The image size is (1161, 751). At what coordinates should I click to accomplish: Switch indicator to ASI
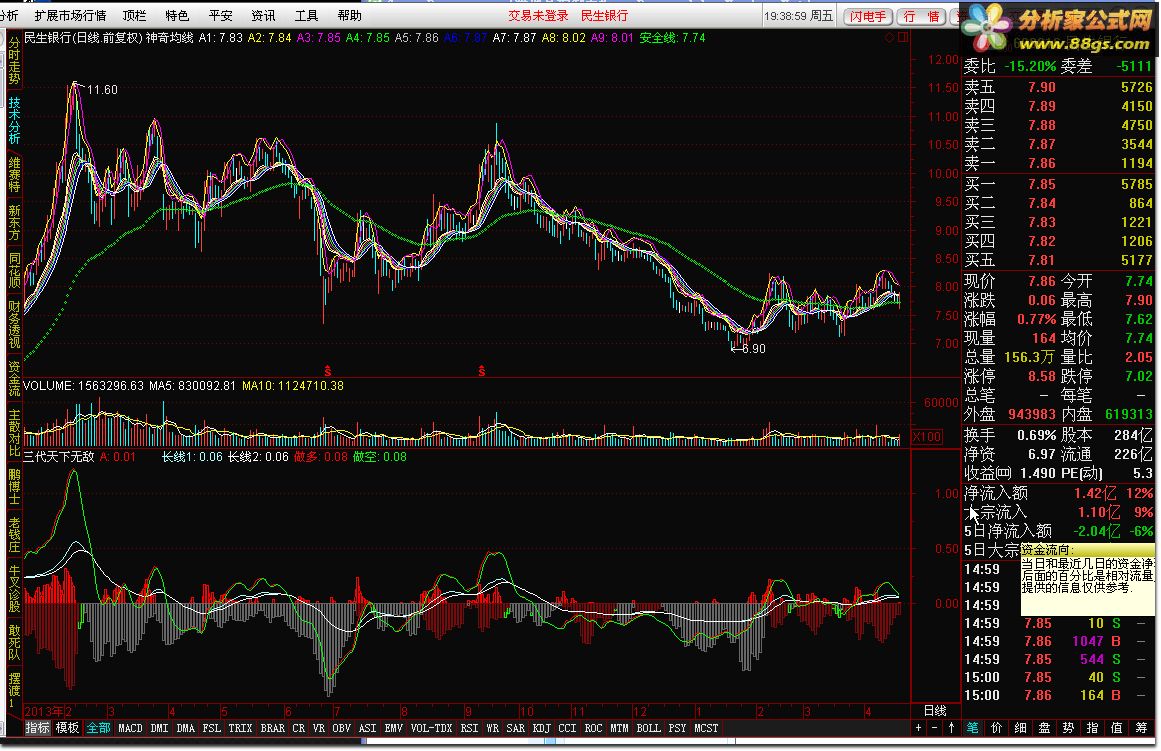tap(367, 728)
